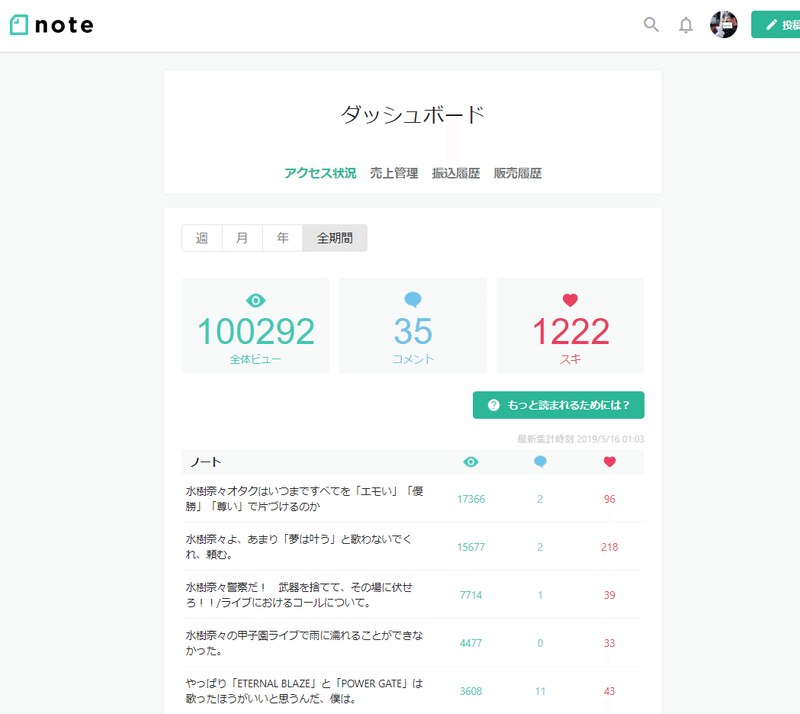Viewport: 800px width, 714px height.
Task: Click comment bubble icon above 35
Action: click(x=413, y=300)
